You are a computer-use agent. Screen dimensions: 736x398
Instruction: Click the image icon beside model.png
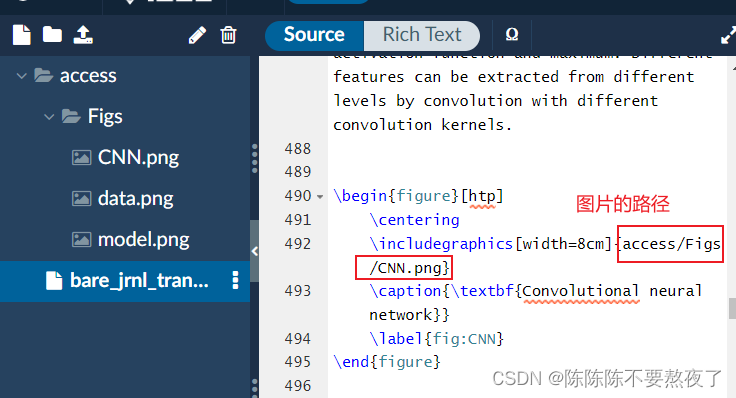[81, 239]
